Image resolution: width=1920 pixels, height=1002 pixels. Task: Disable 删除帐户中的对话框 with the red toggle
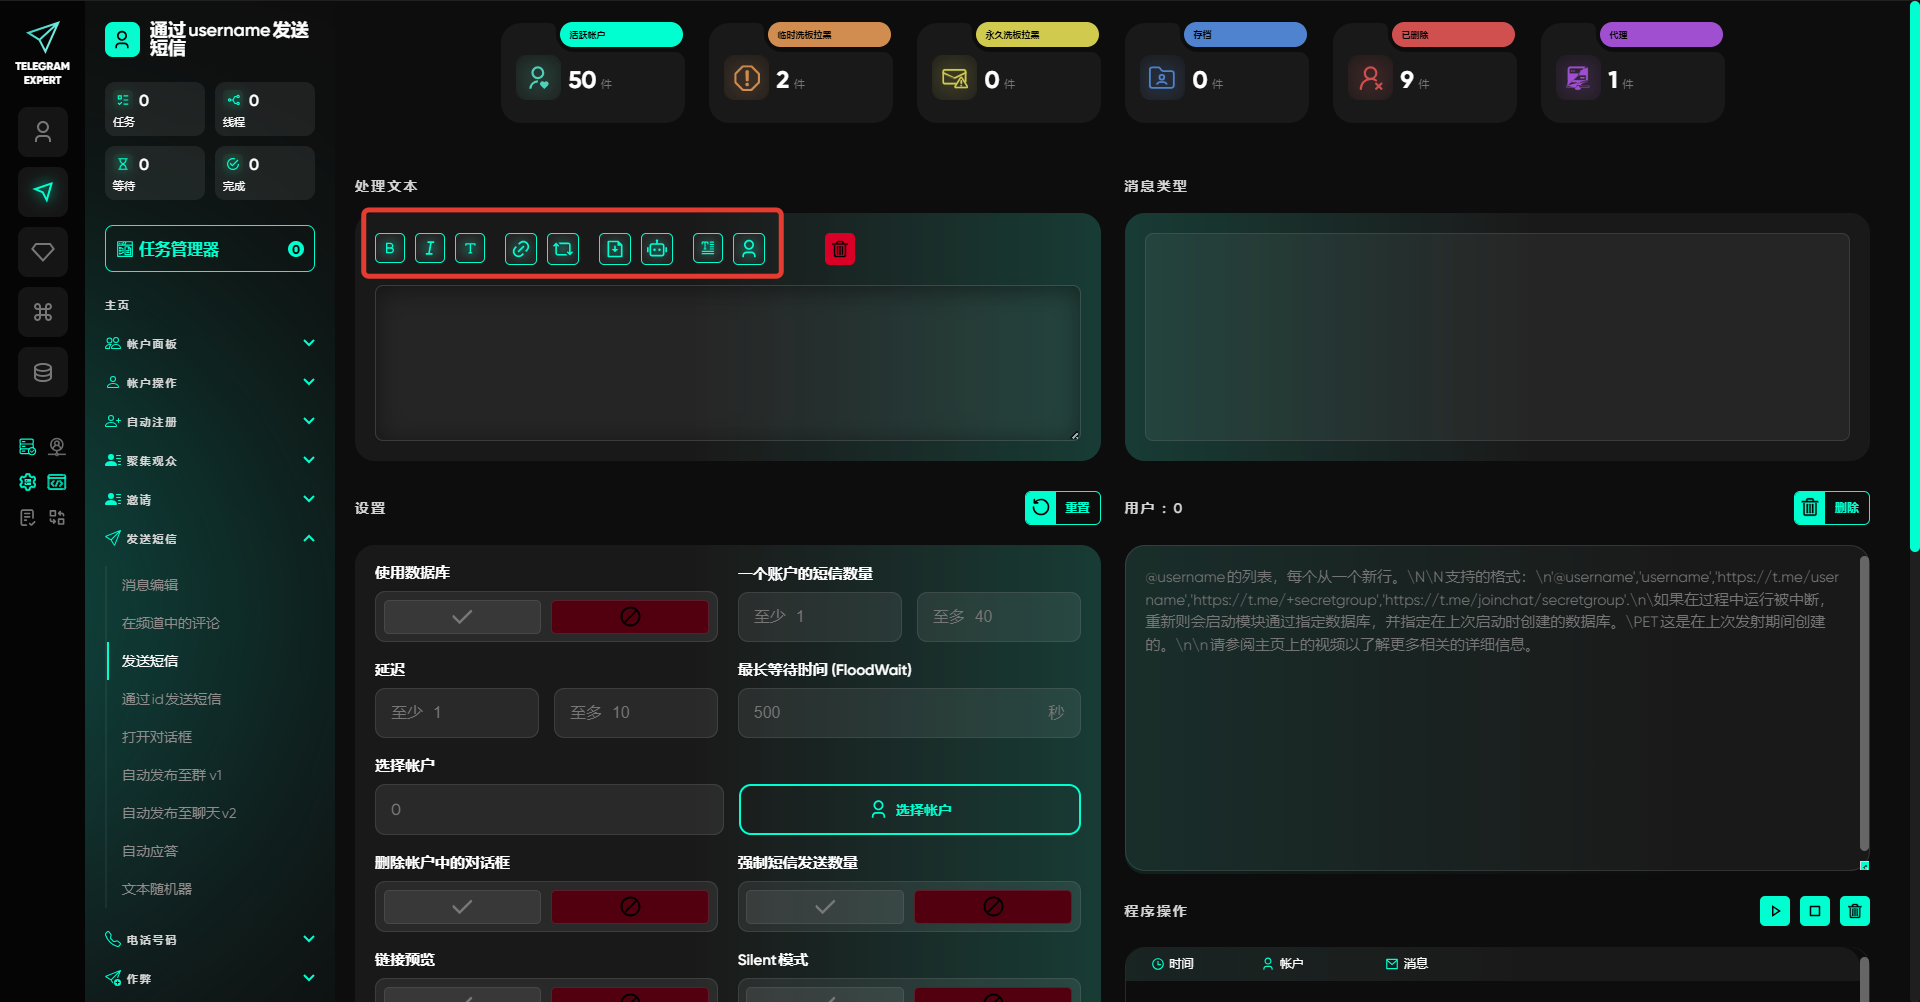[x=630, y=907]
